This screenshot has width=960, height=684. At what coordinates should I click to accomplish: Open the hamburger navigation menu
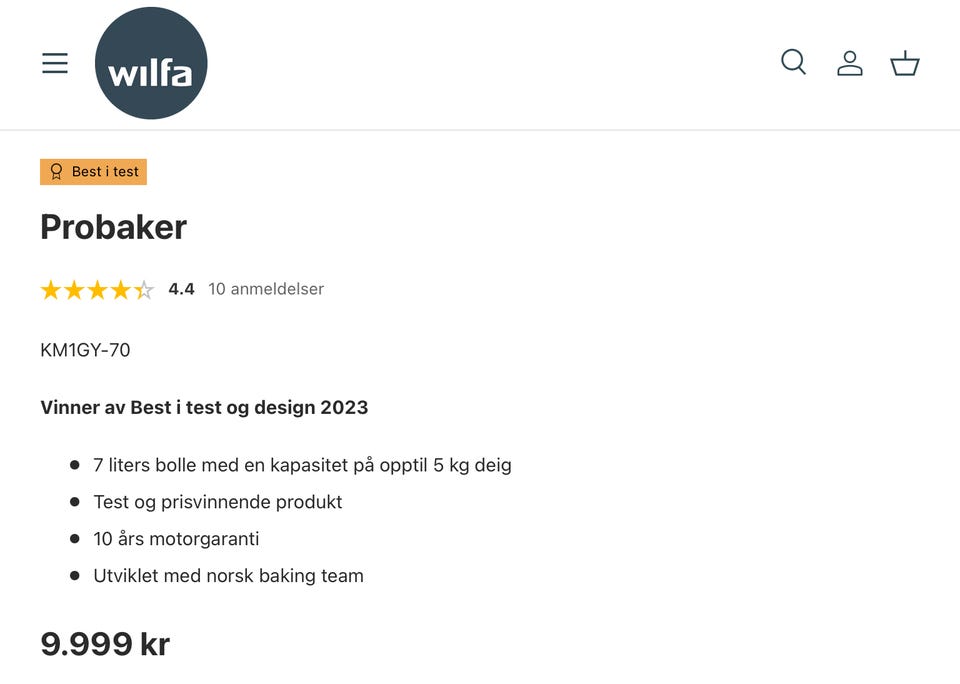coord(55,63)
